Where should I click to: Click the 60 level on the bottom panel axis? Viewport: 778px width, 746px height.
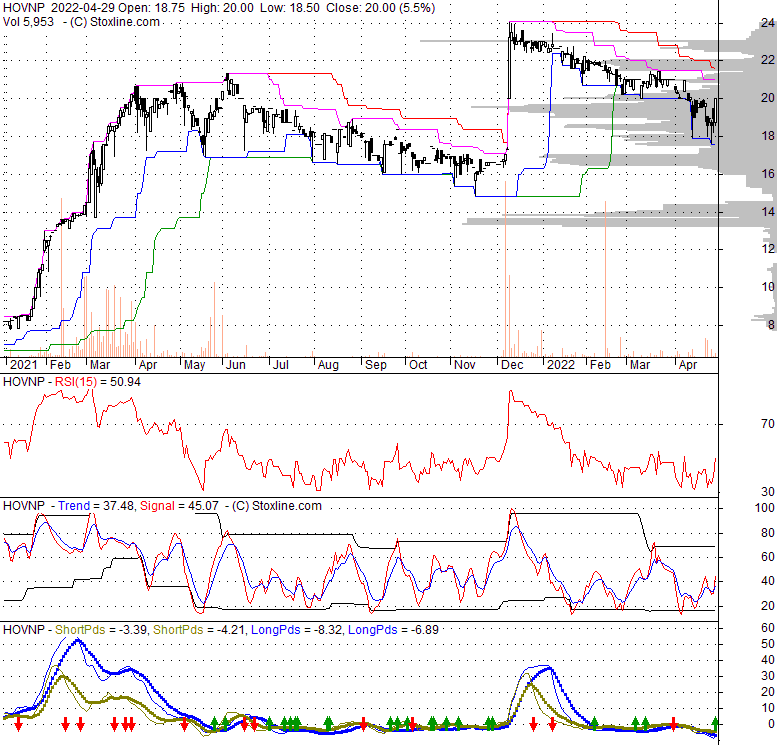click(x=768, y=628)
